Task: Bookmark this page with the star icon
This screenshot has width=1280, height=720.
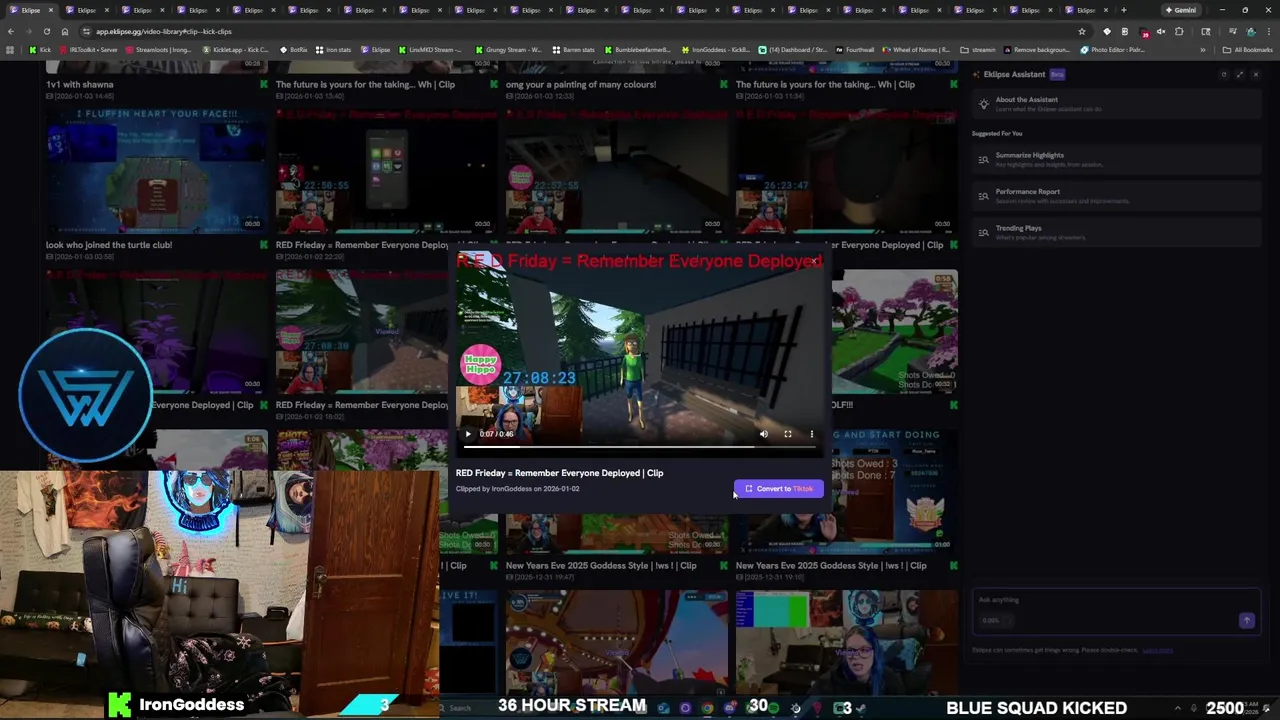Action: [1082, 31]
